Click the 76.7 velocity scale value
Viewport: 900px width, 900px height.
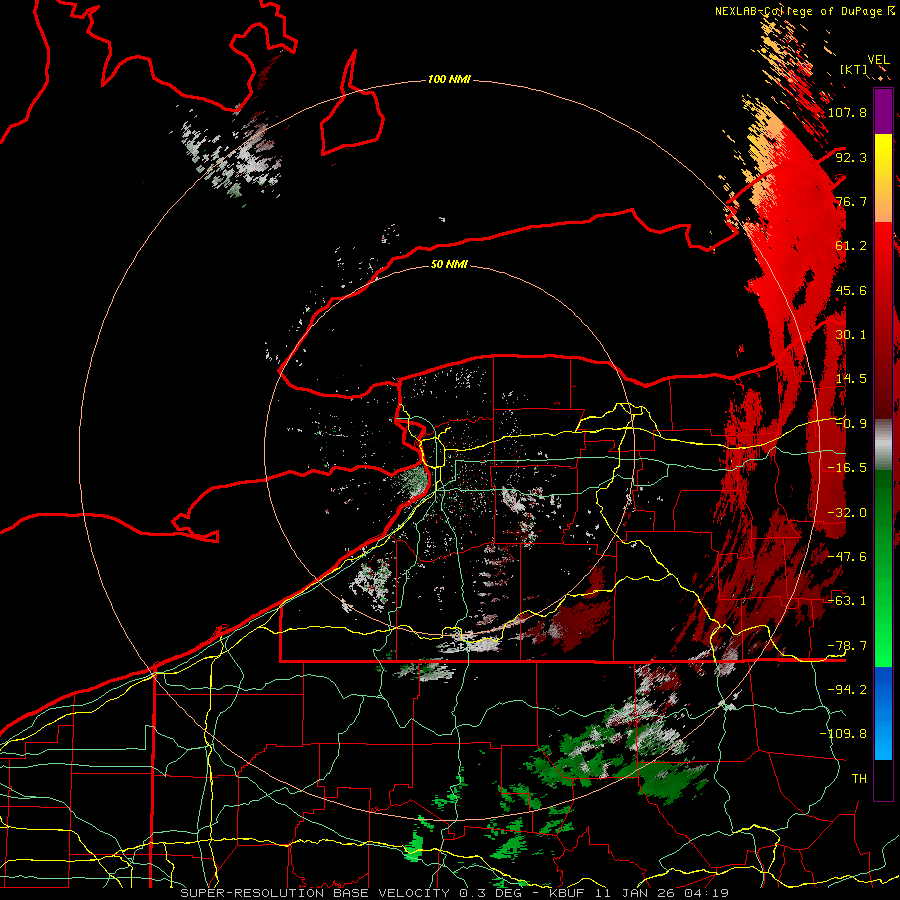[x=851, y=201]
